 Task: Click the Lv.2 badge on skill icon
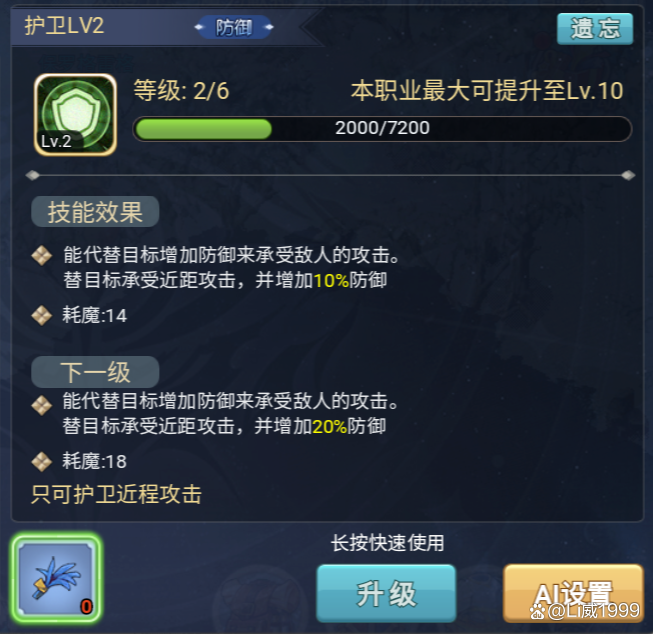coord(56,141)
